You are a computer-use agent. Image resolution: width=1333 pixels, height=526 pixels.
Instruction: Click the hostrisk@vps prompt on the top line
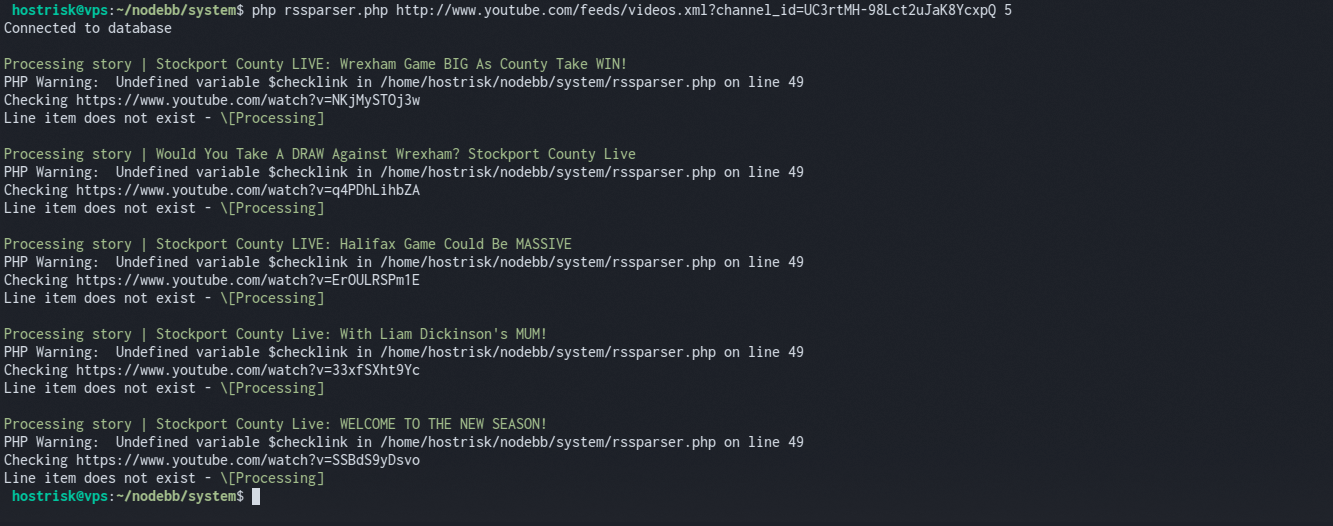point(60,10)
